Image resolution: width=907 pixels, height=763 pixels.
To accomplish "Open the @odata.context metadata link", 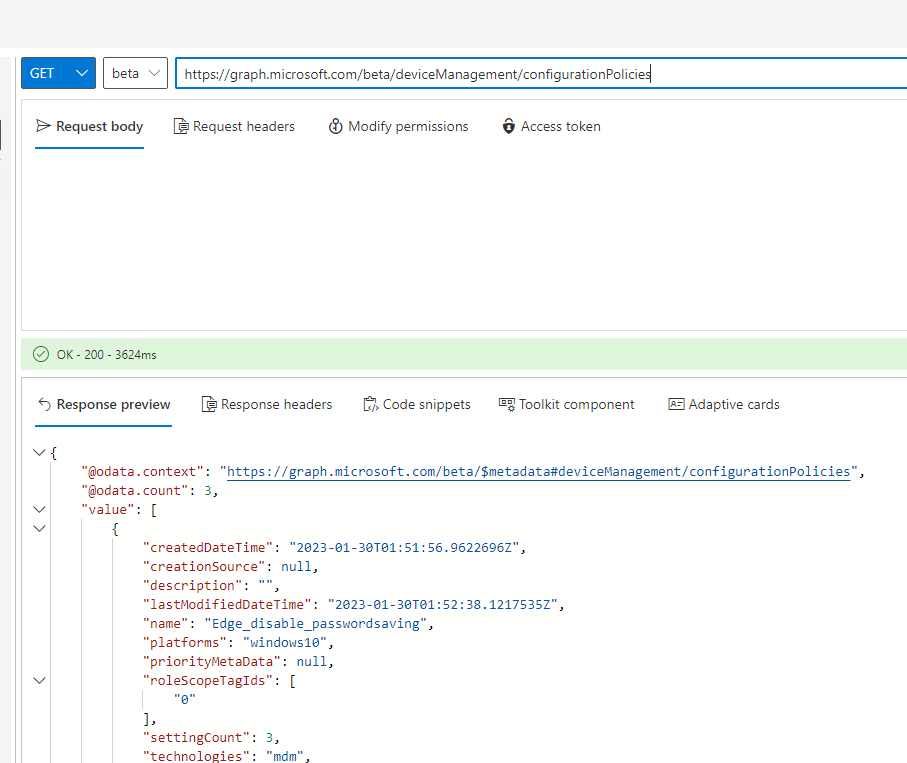I will (539, 471).
